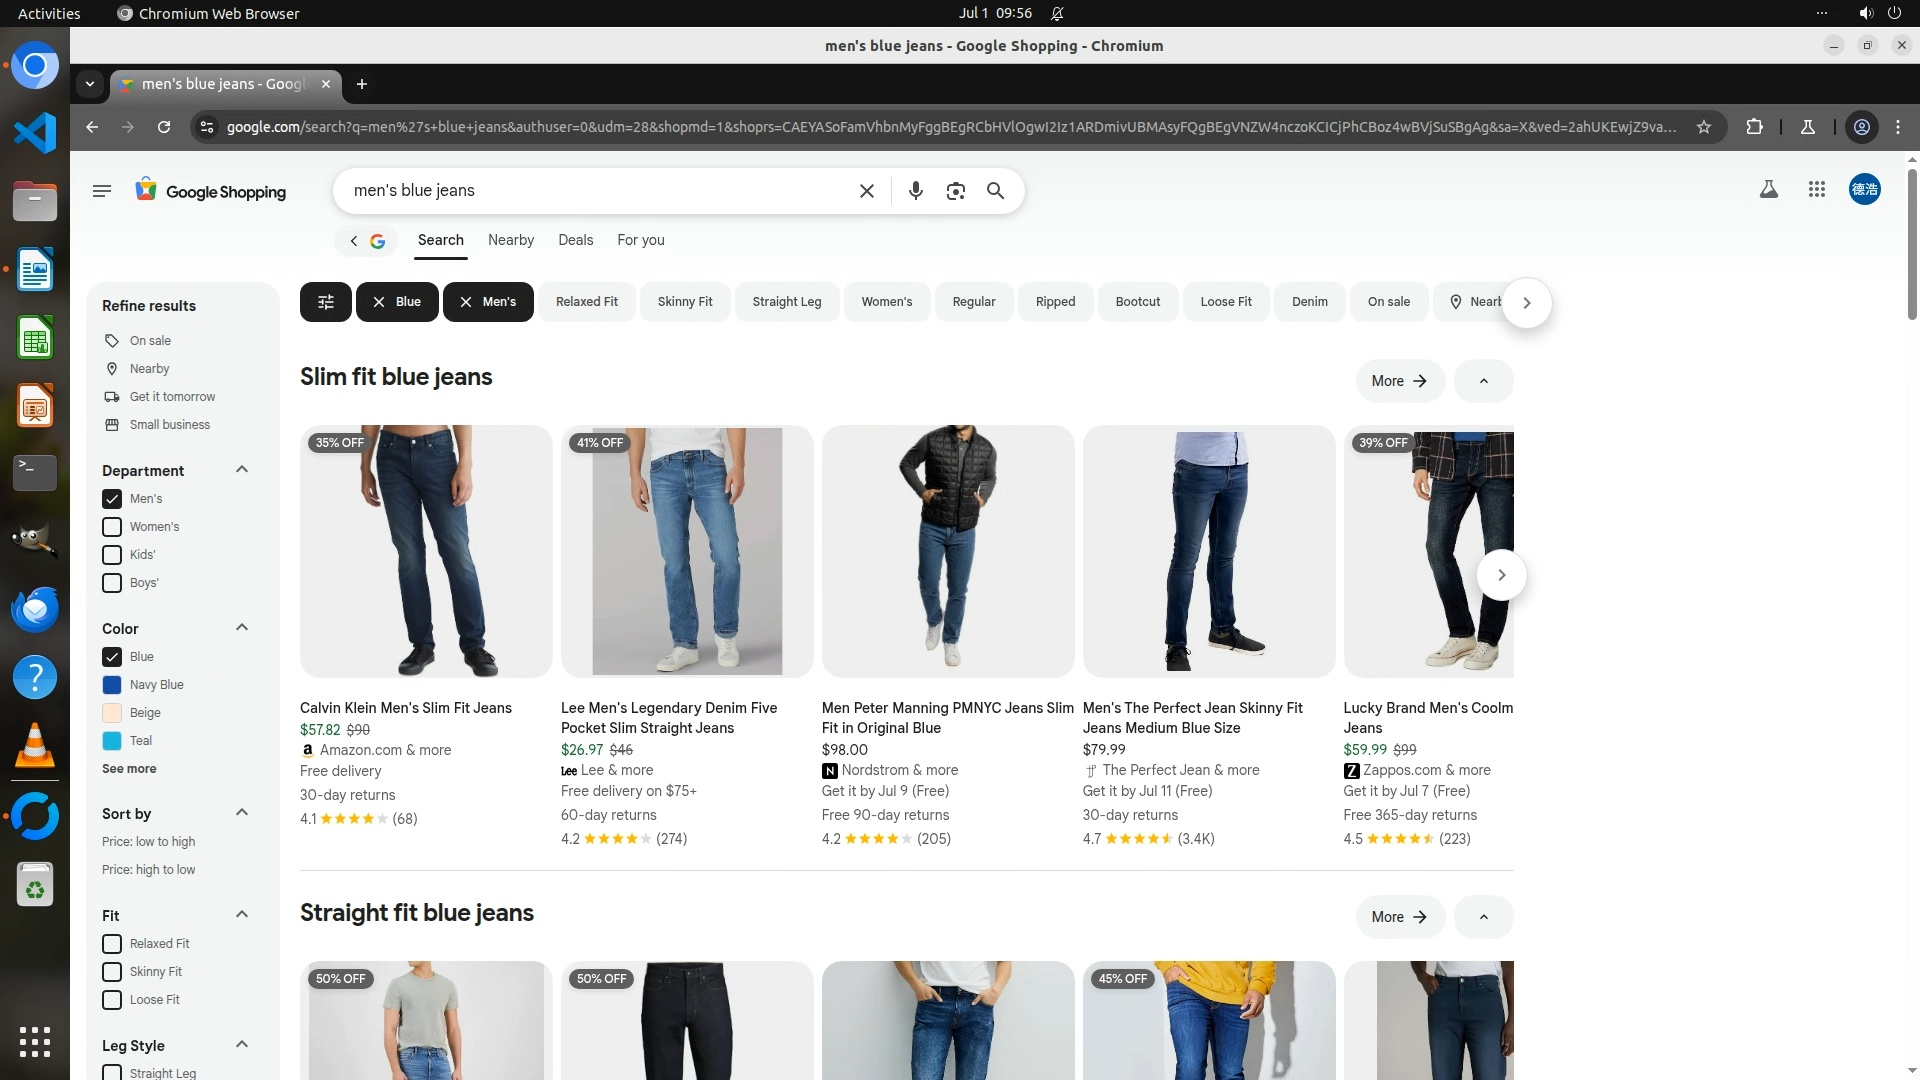The width and height of the screenshot is (1920, 1080).
Task: Collapse the Slim fit blue jeans section
Action: point(1483,381)
